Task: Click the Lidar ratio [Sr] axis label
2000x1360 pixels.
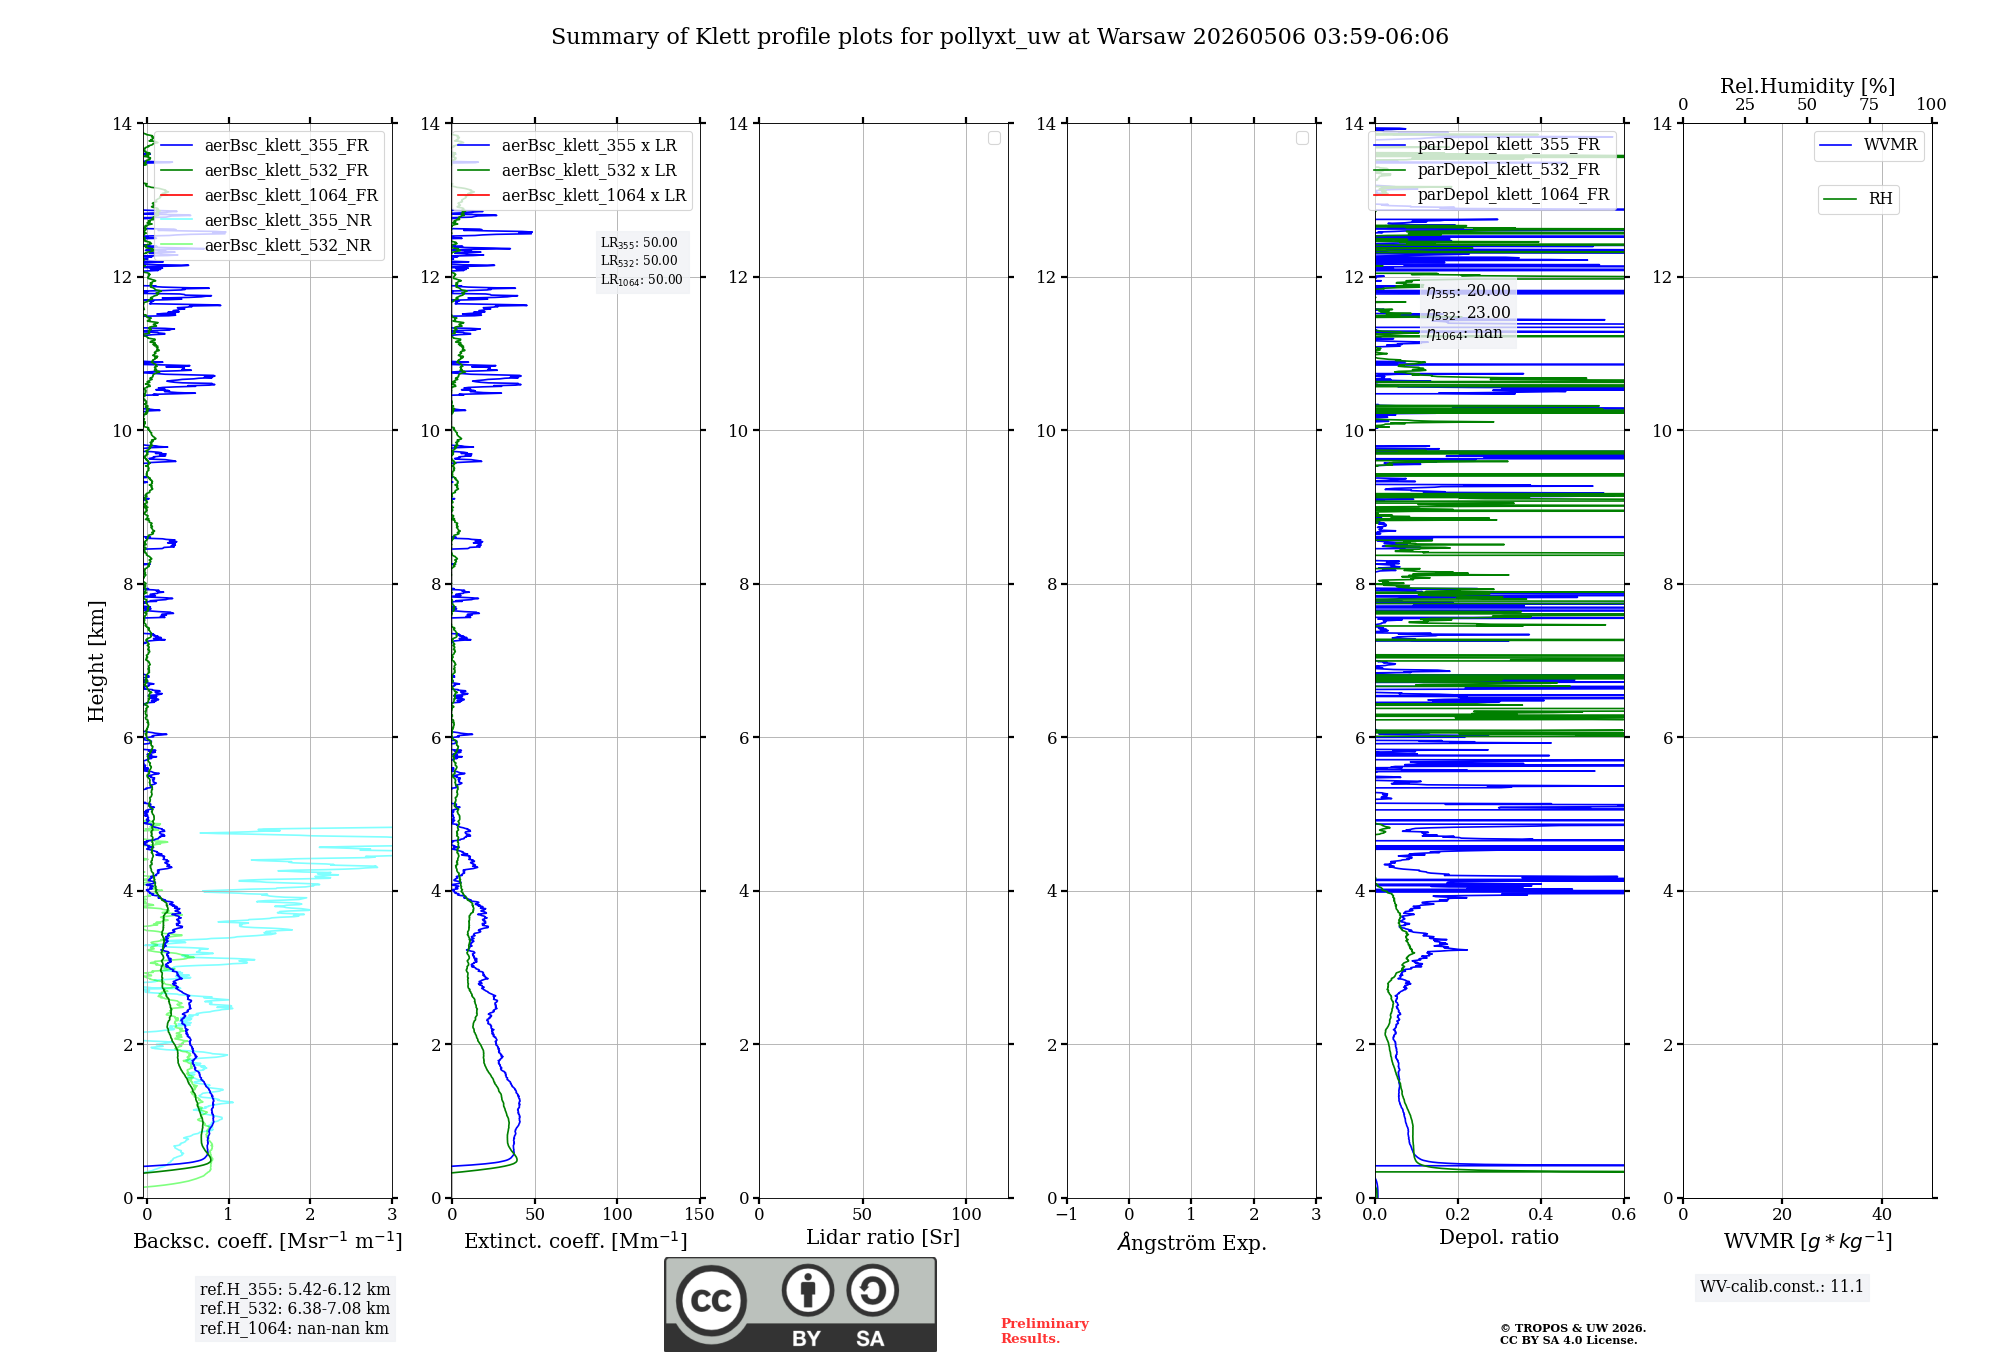Action: click(883, 1238)
